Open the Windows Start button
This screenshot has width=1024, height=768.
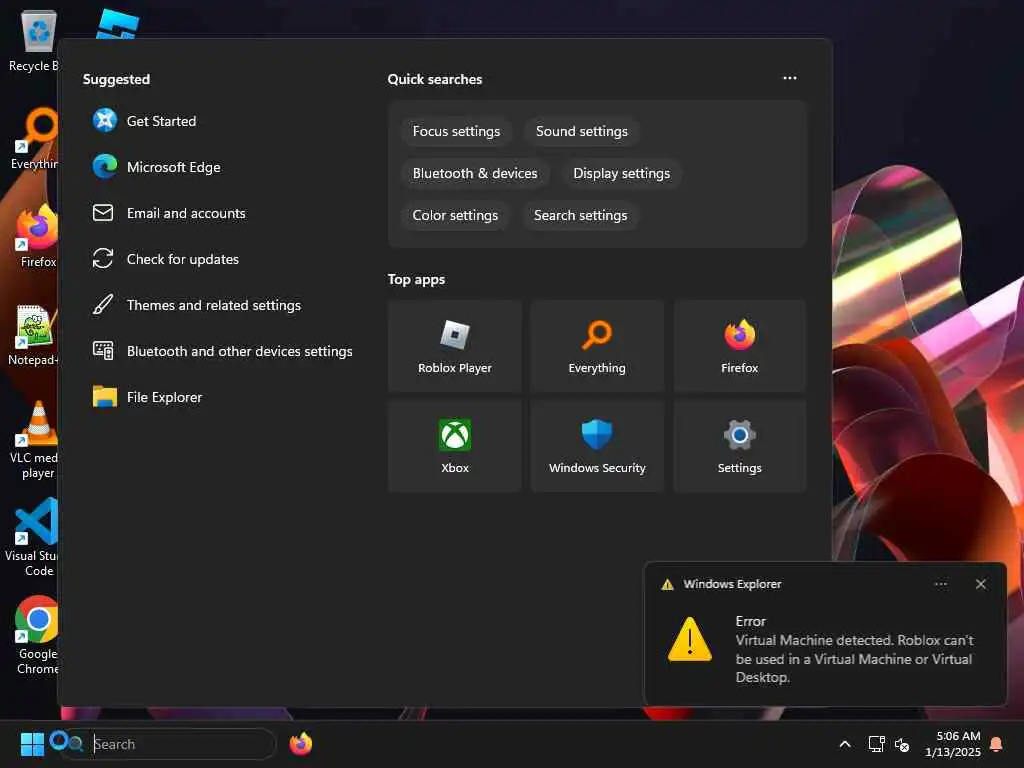pyautogui.click(x=32, y=744)
